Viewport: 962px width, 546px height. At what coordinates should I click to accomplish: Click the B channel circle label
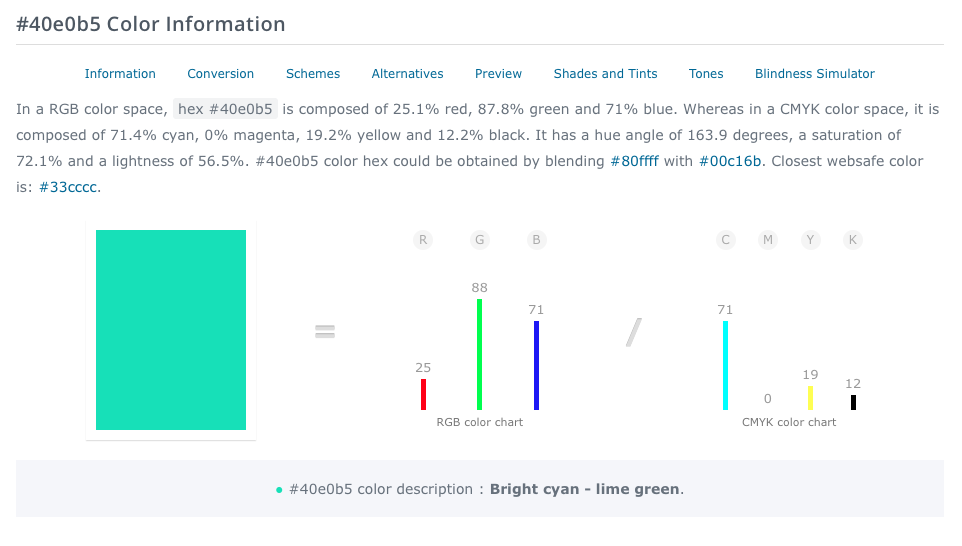tap(537, 240)
